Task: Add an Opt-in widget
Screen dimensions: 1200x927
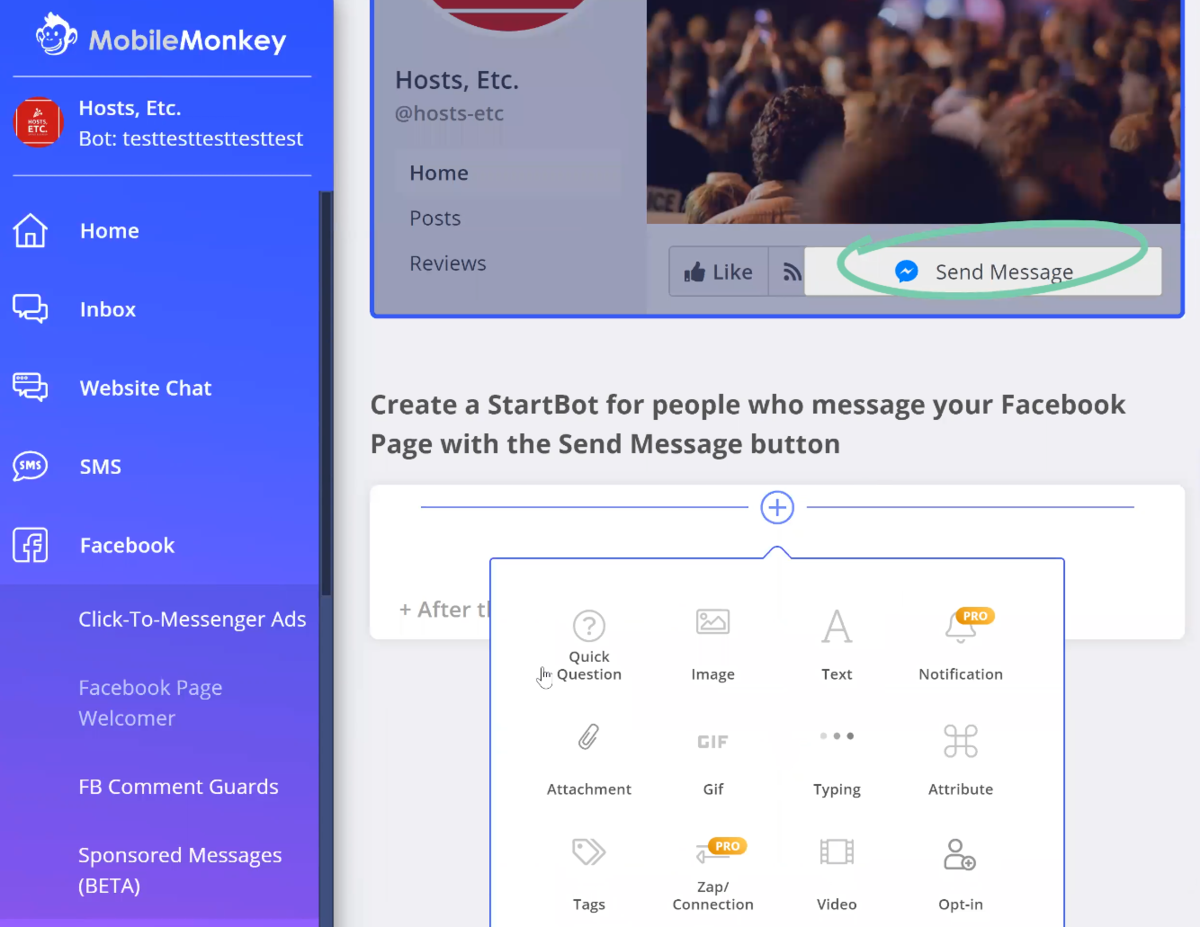Action: (961, 875)
